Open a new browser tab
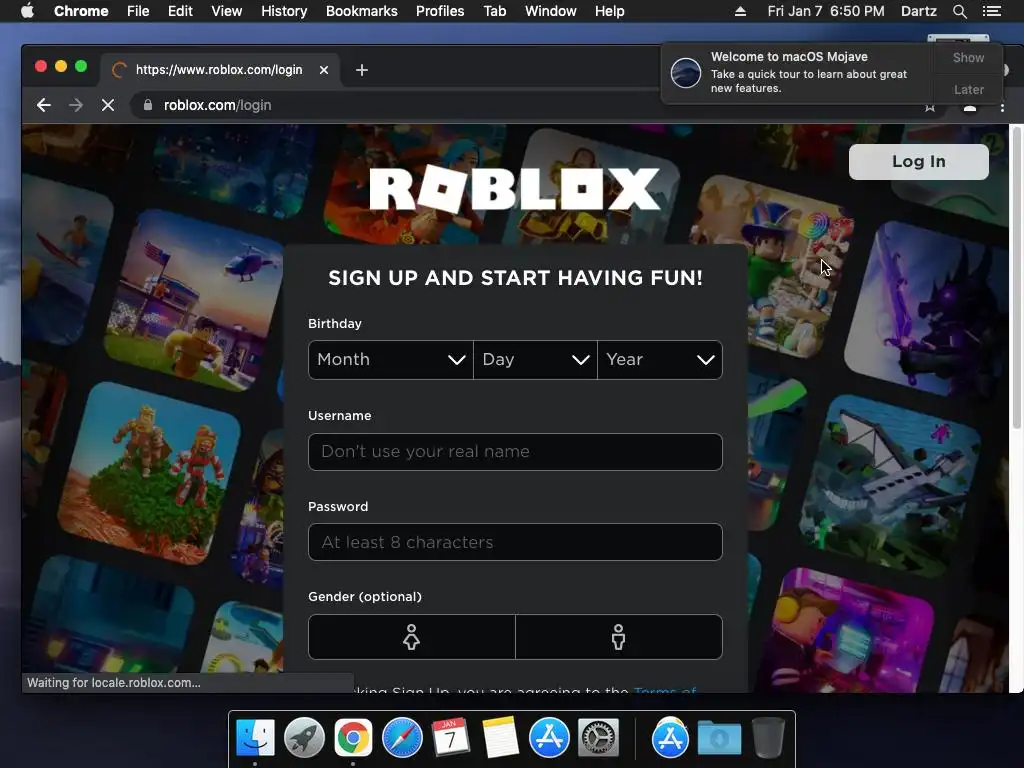Screen dimensions: 1024x768 [362, 70]
